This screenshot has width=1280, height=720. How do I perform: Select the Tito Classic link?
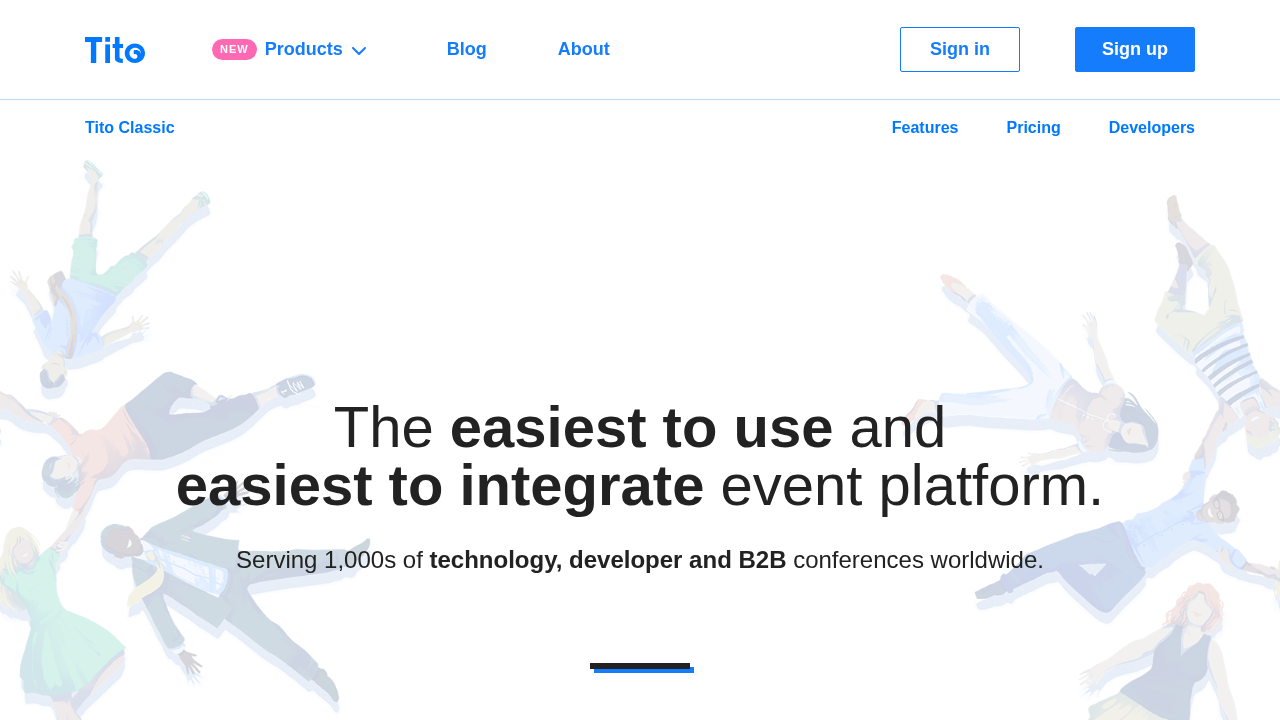(x=130, y=128)
